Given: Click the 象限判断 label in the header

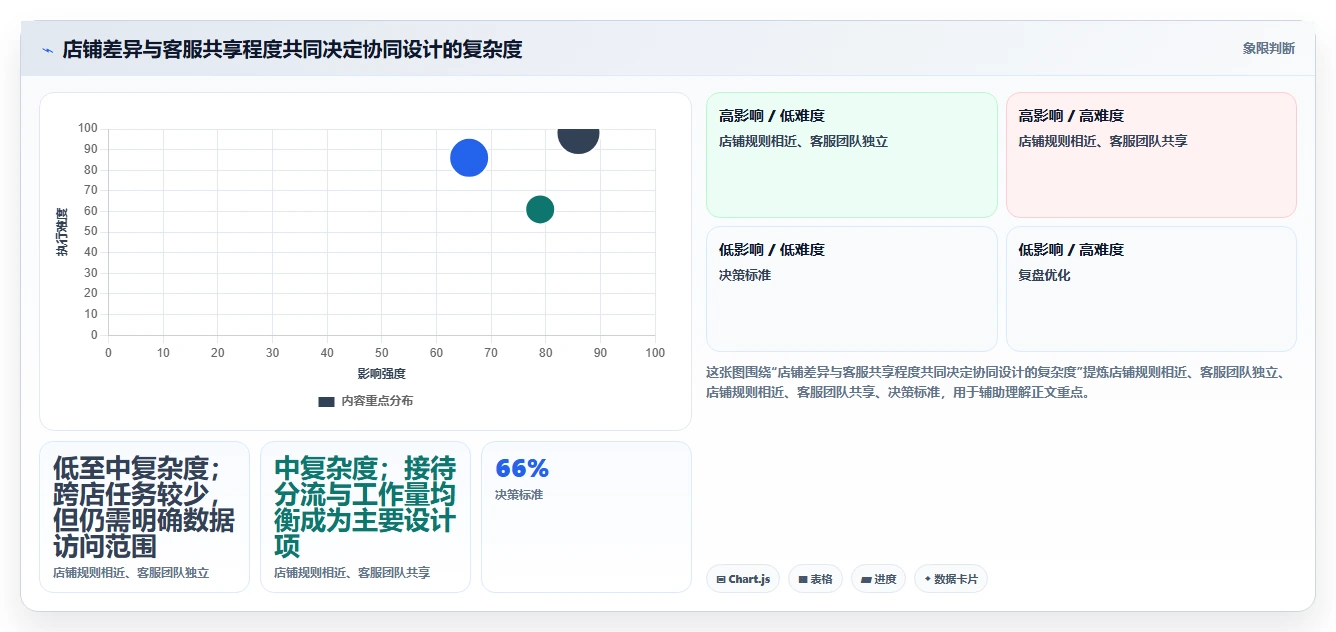Looking at the screenshot, I should point(1268,48).
